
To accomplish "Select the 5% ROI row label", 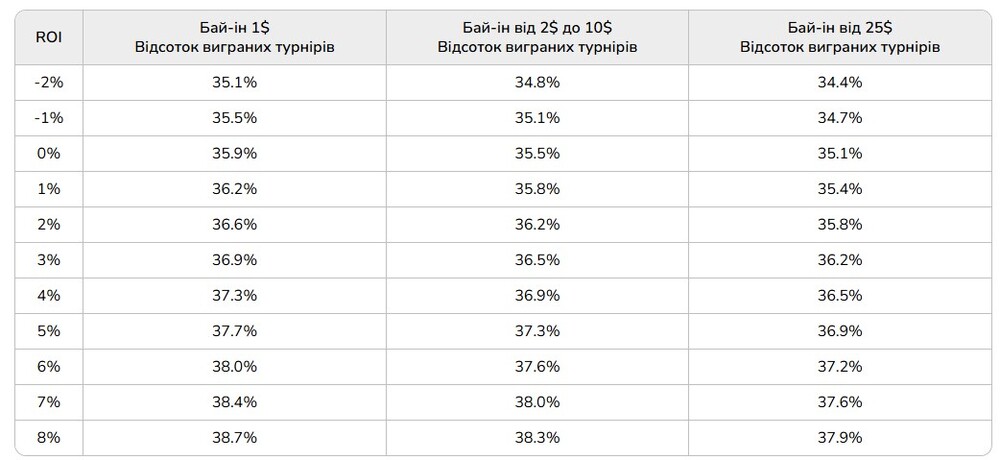I will coord(48,331).
